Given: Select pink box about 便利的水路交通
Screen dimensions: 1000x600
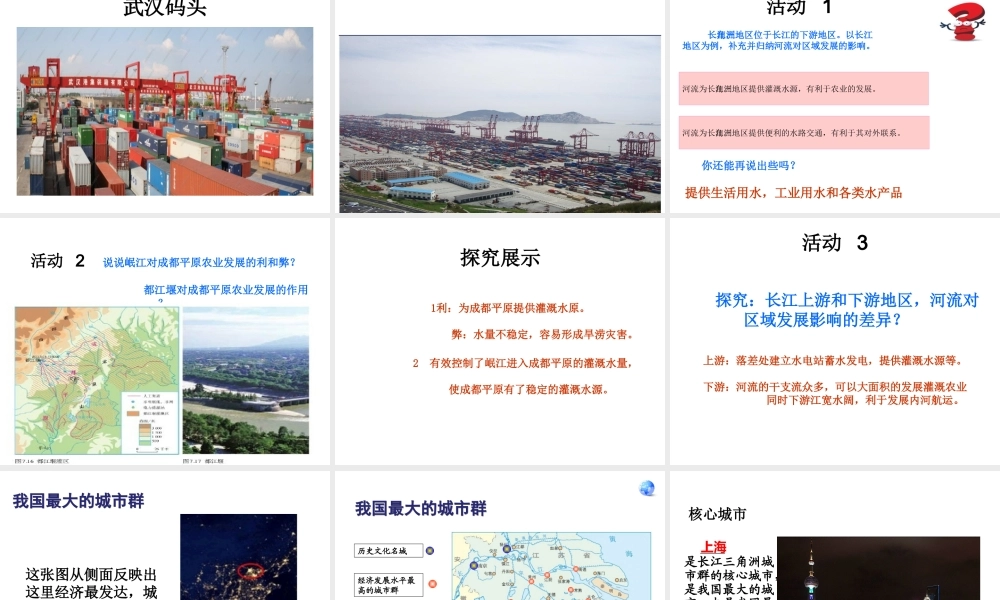Looking at the screenshot, I should pyautogui.click(x=804, y=133).
